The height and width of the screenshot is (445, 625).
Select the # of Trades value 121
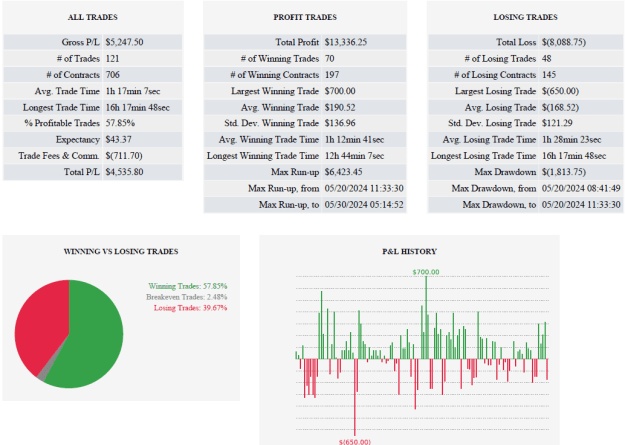point(112,59)
